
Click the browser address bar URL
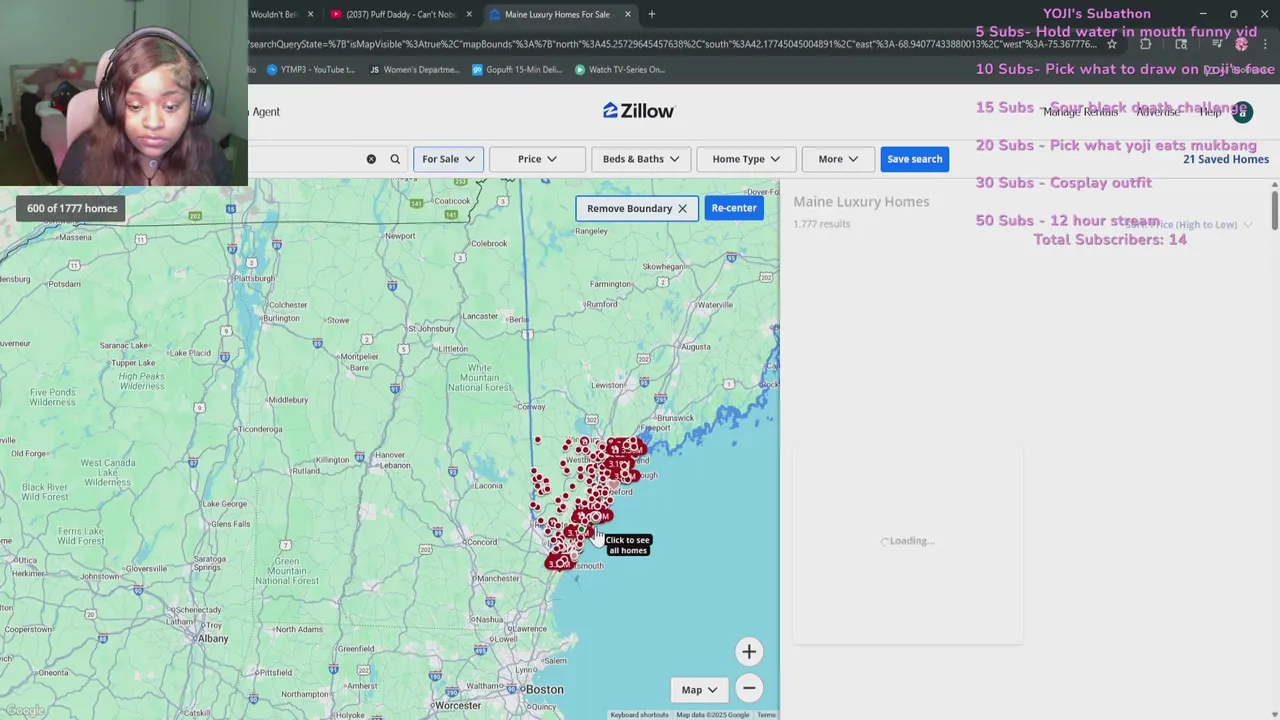click(x=672, y=44)
